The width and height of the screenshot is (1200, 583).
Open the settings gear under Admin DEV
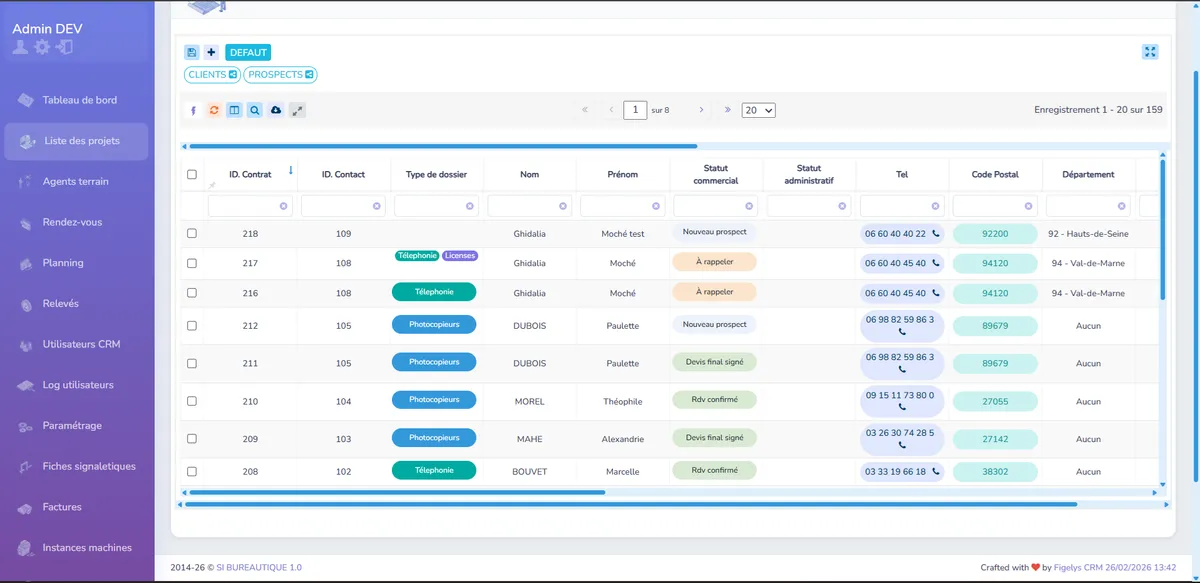[42, 47]
